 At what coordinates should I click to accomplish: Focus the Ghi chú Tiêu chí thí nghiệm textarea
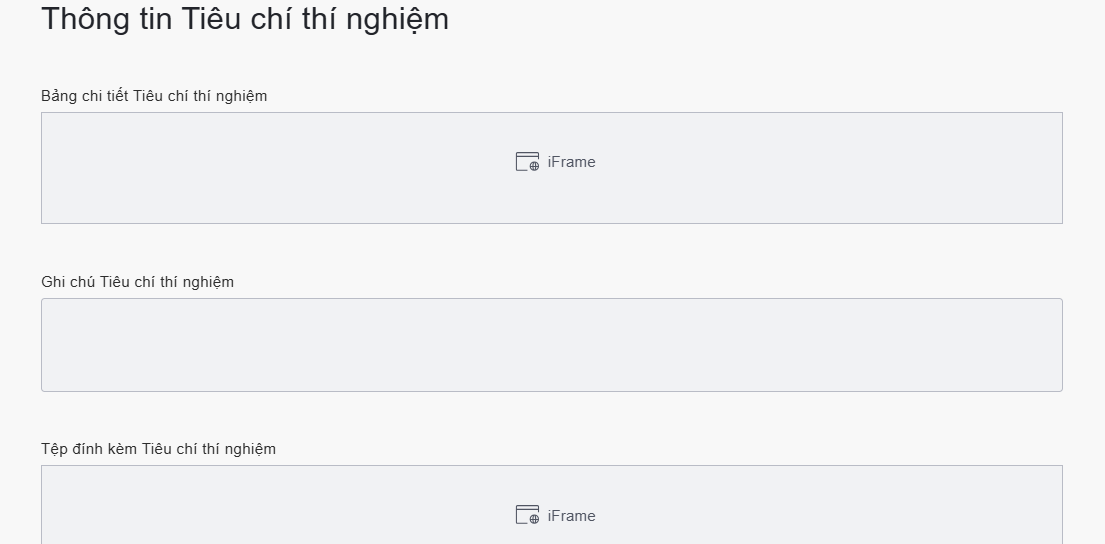(x=551, y=345)
